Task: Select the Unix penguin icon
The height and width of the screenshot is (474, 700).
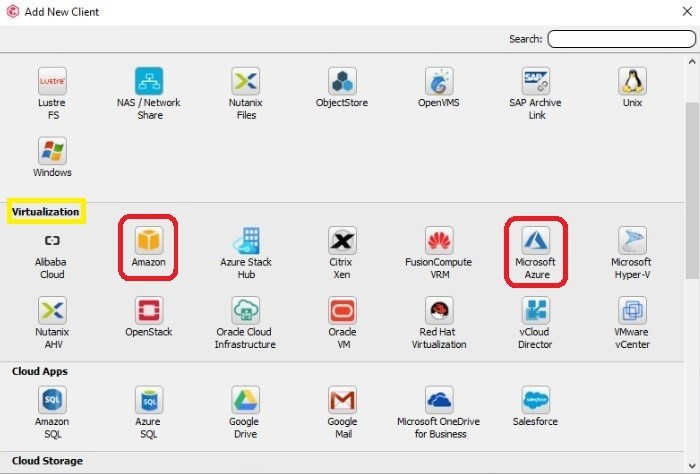Action: 633,81
